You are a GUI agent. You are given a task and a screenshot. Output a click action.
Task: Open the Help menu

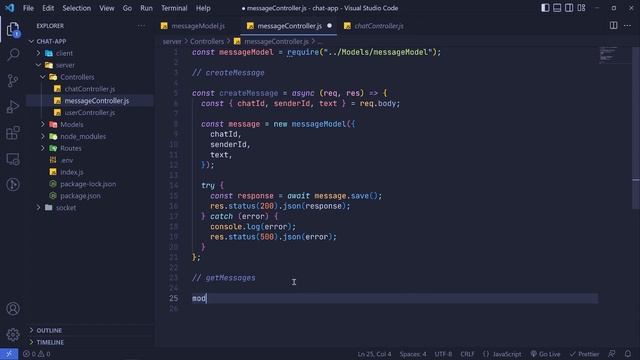click(x=203, y=8)
